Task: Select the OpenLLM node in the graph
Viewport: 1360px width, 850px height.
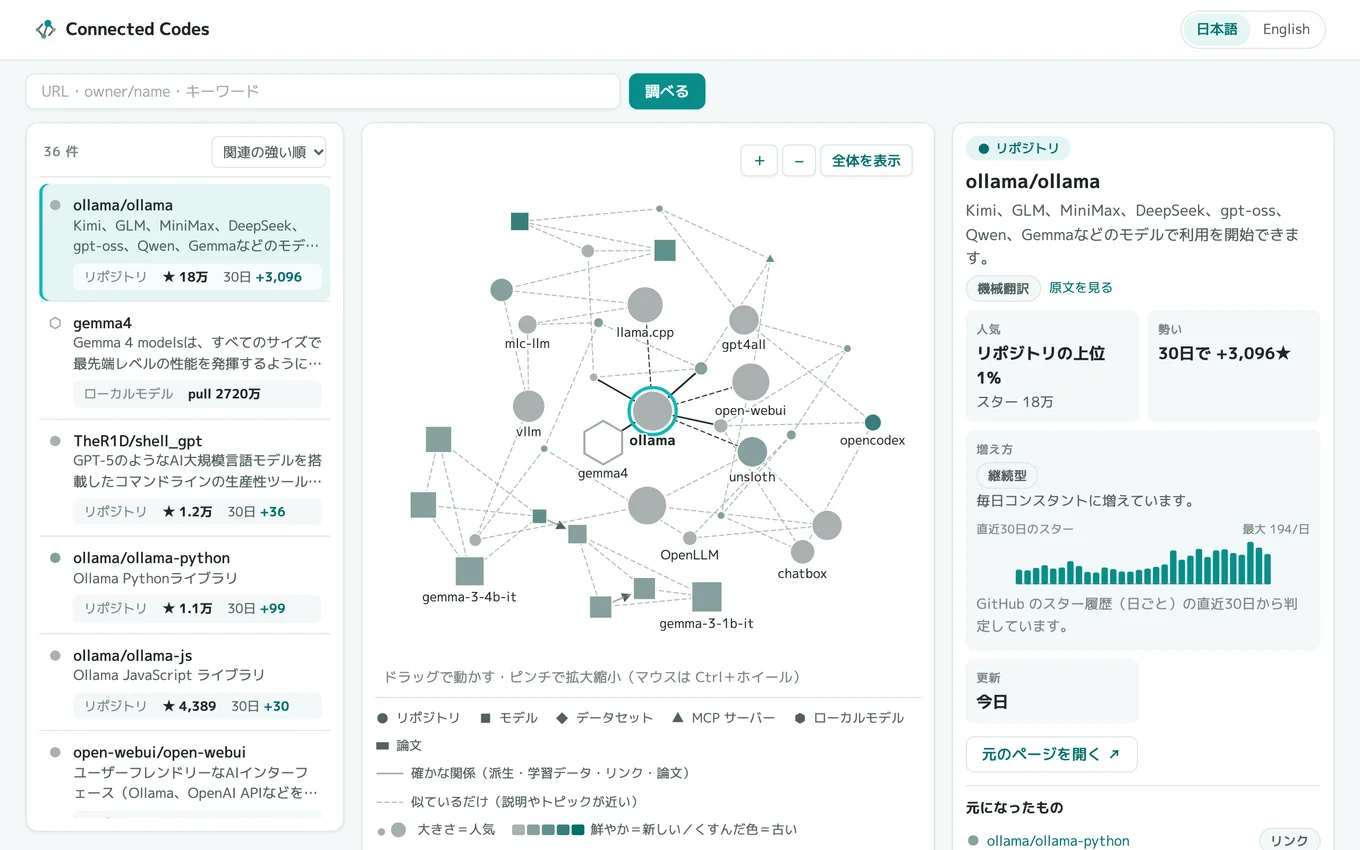Action: 689,538
